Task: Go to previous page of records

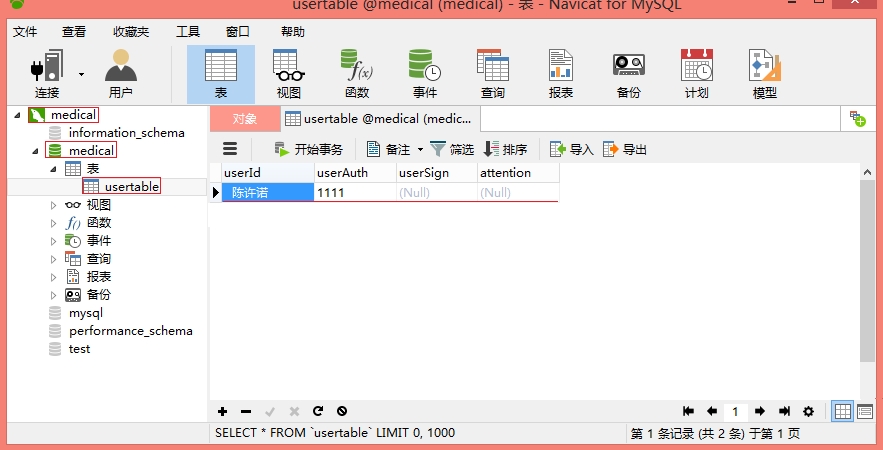Action: click(x=712, y=411)
